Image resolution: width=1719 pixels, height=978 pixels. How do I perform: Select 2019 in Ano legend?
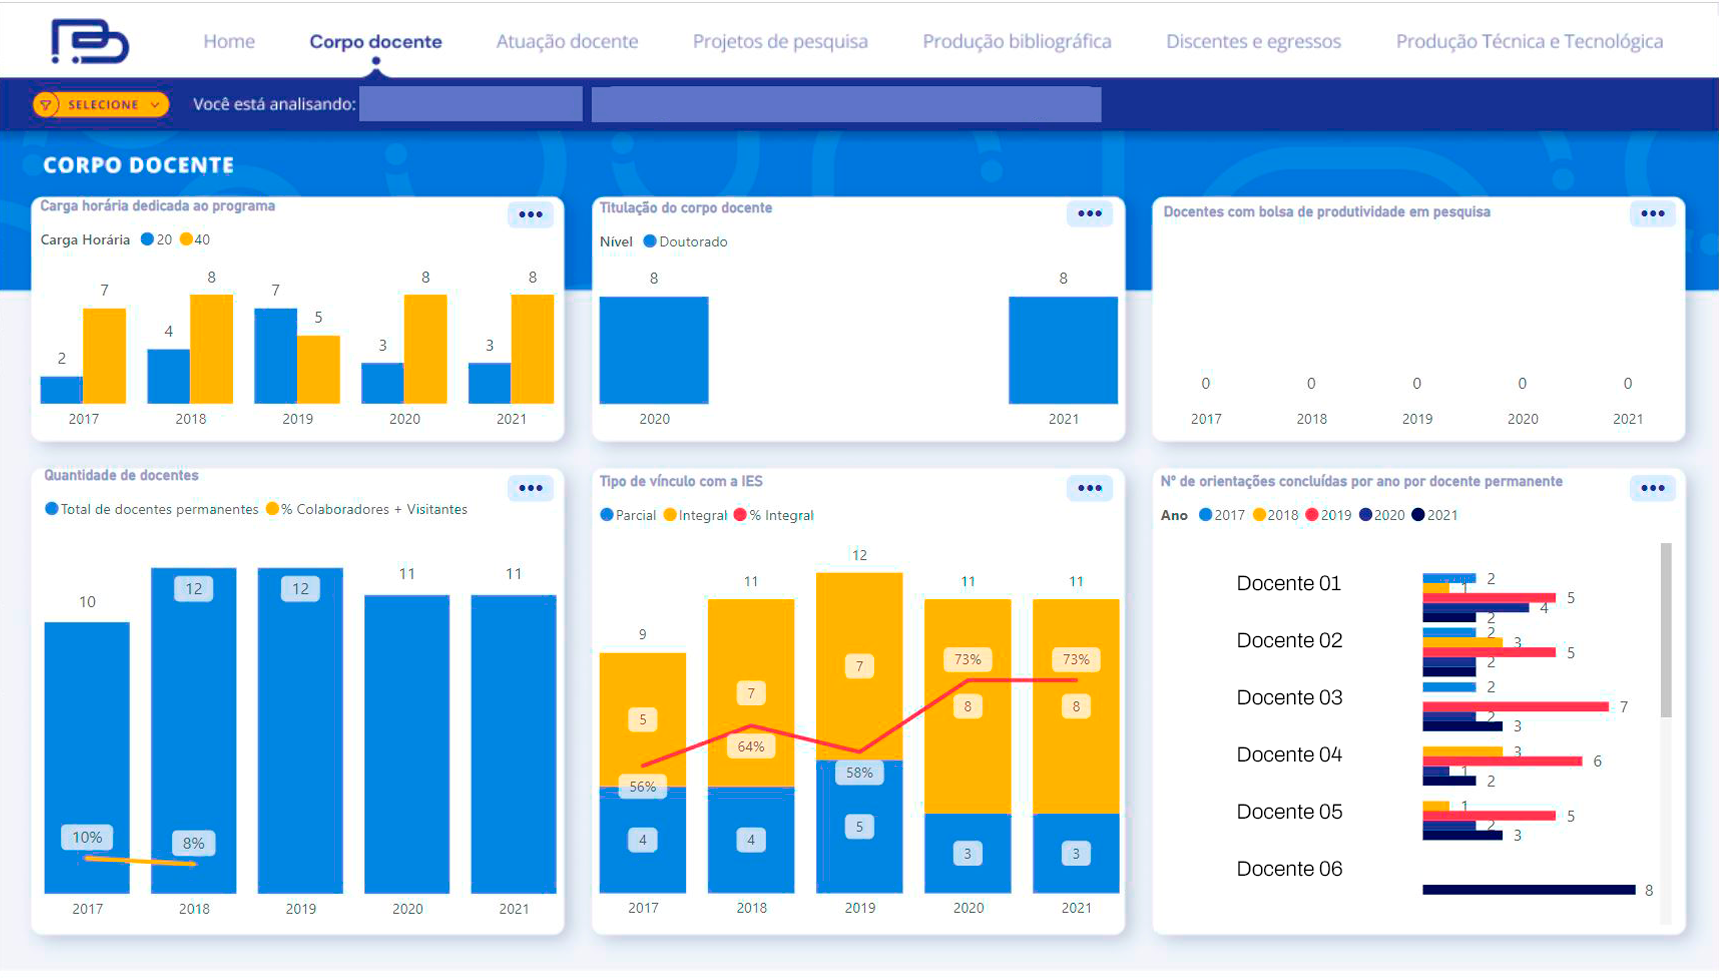[1328, 515]
